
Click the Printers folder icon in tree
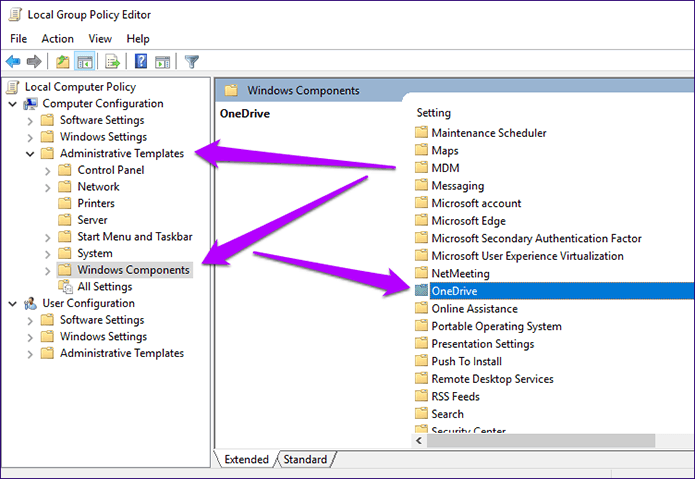(65, 203)
